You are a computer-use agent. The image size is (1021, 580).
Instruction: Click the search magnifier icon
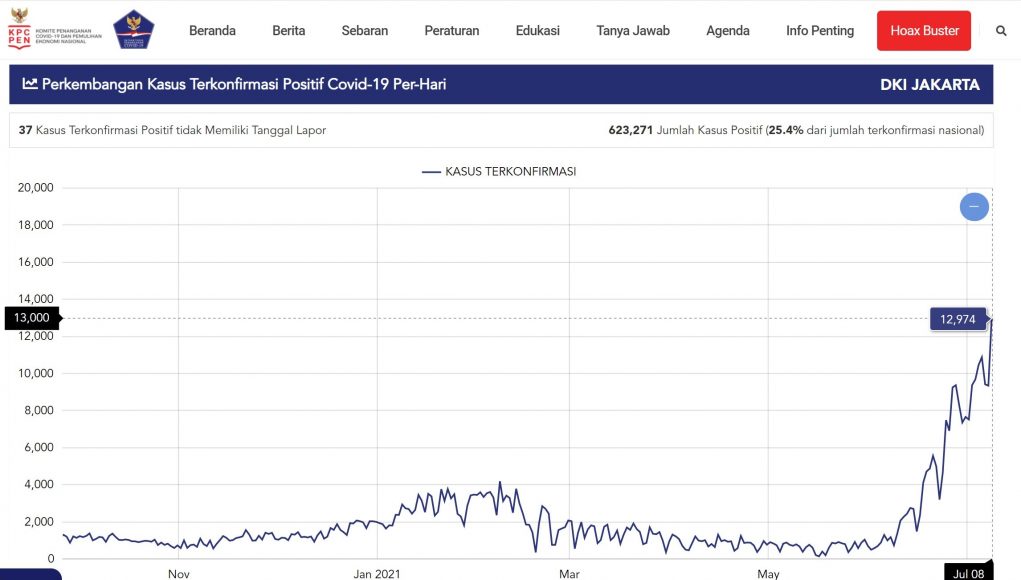pos(1001,31)
